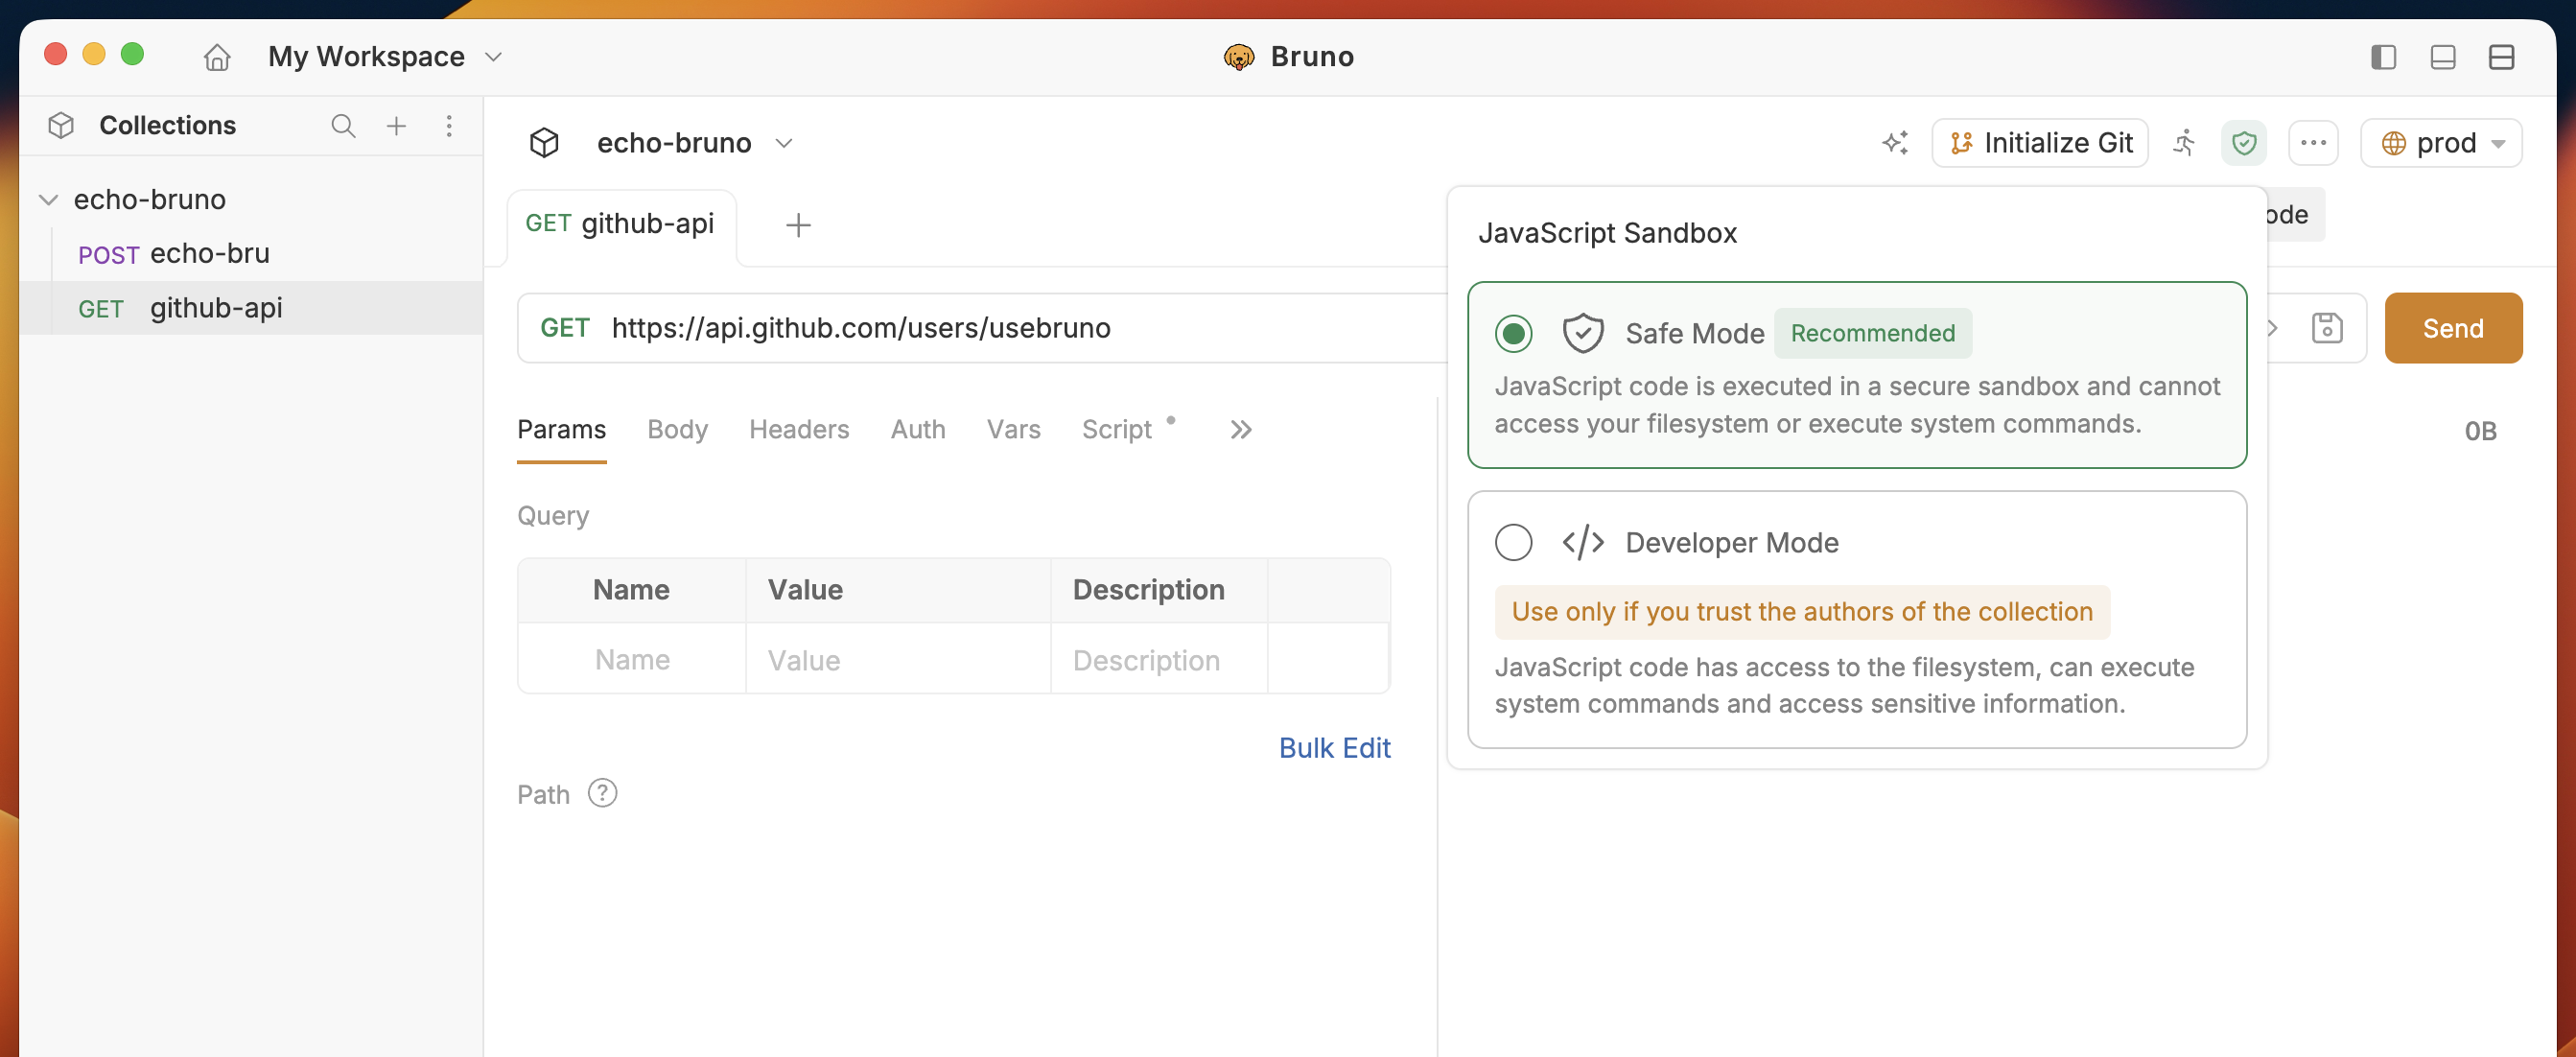Open the Headers tab
Screen dimensions: 2576x1057
tap(799, 430)
